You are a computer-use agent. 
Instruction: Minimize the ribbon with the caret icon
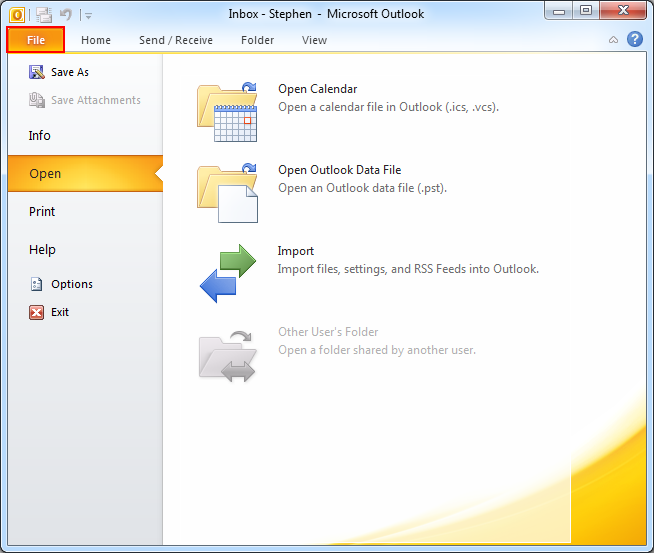pyautogui.click(x=613, y=40)
